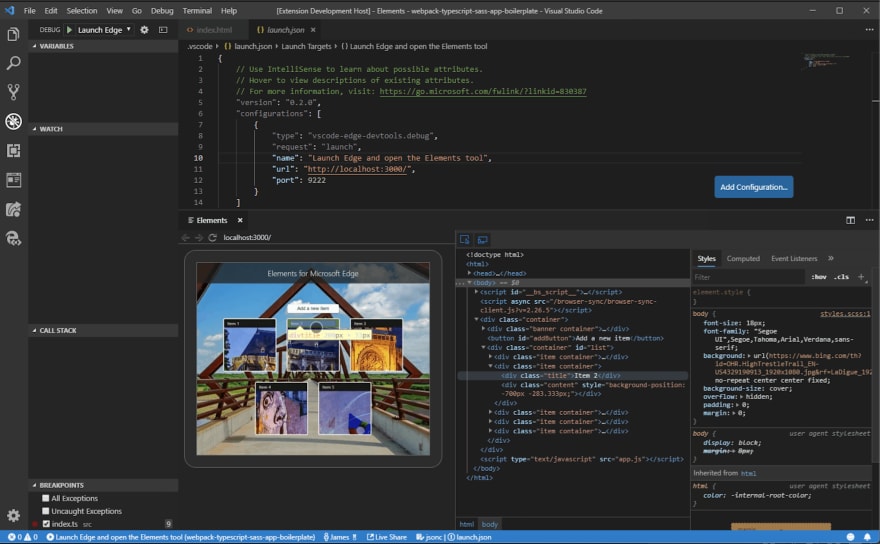Screen dimensions: 880x544
Task: Click the localhost:3000/ address field
Action: [x=247, y=237]
